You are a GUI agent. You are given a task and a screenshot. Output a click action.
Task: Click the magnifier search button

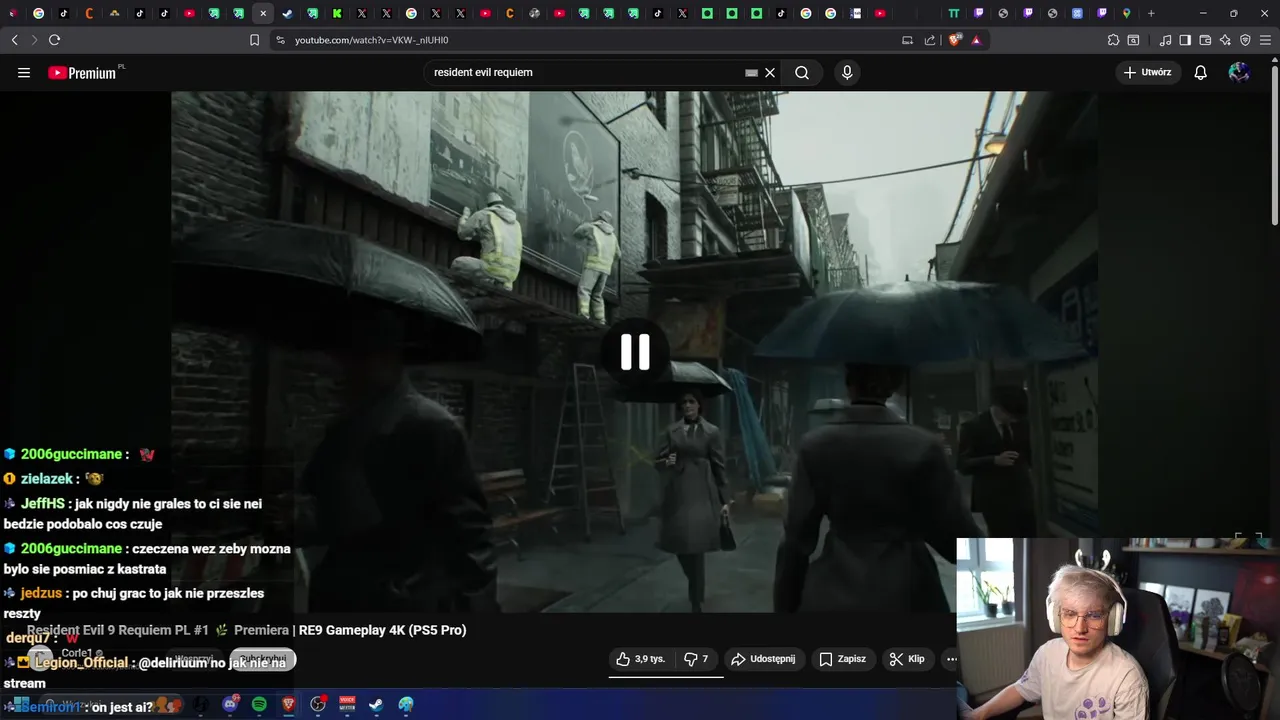click(802, 72)
